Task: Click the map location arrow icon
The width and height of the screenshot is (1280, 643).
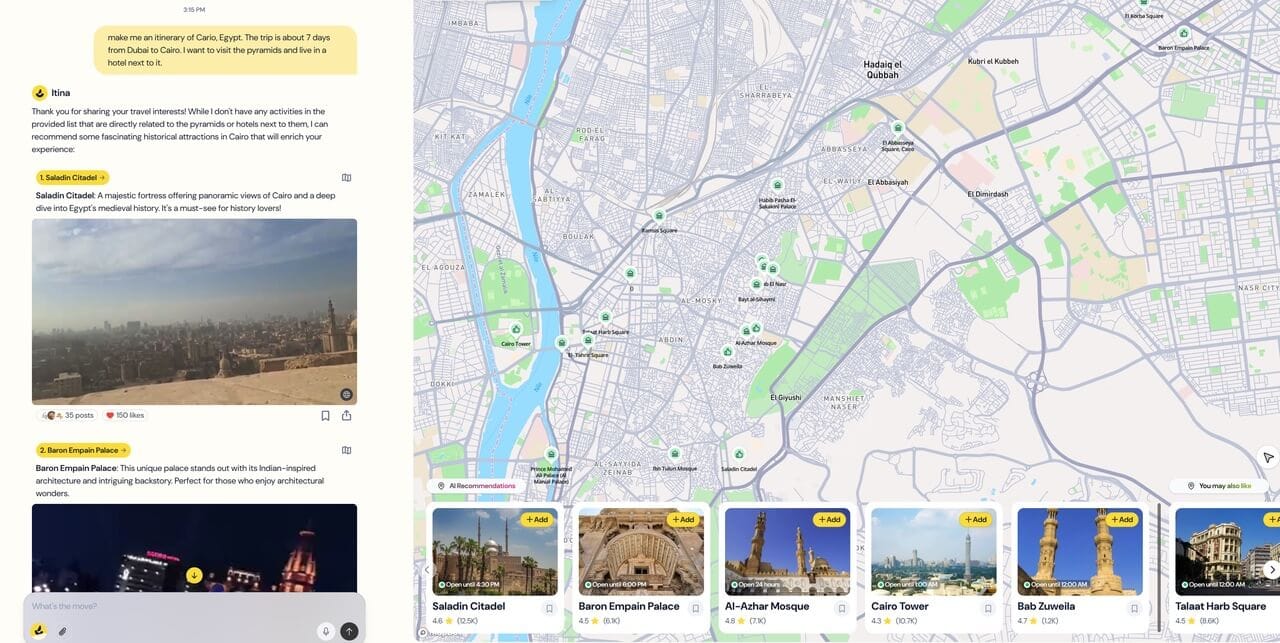Action: pyautogui.click(x=1268, y=456)
